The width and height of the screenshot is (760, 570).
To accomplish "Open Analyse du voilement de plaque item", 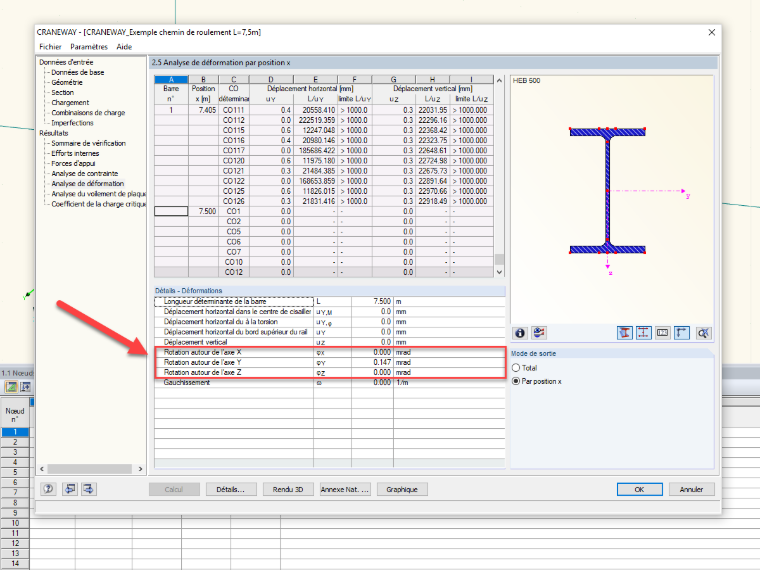I will (x=98, y=194).
